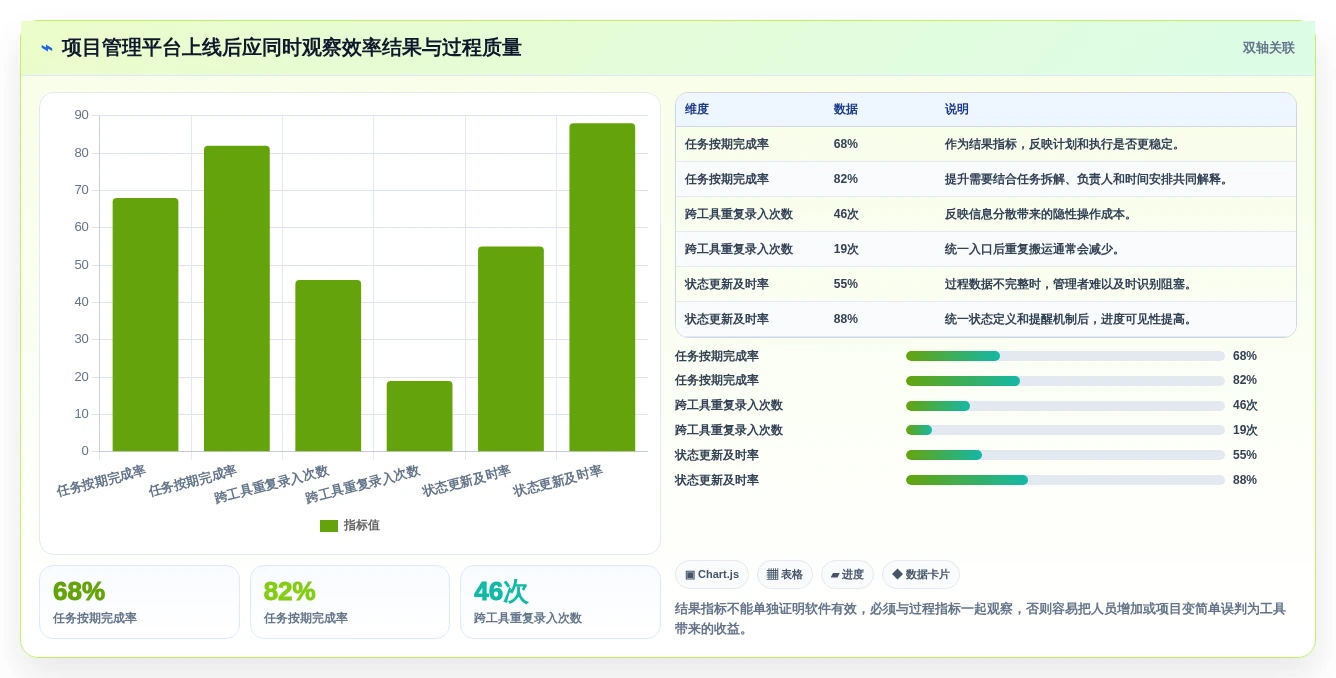Toggle the 指标值 legend color box
Viewport: 1336px width, 678px height.
click(x=329, y=526)
